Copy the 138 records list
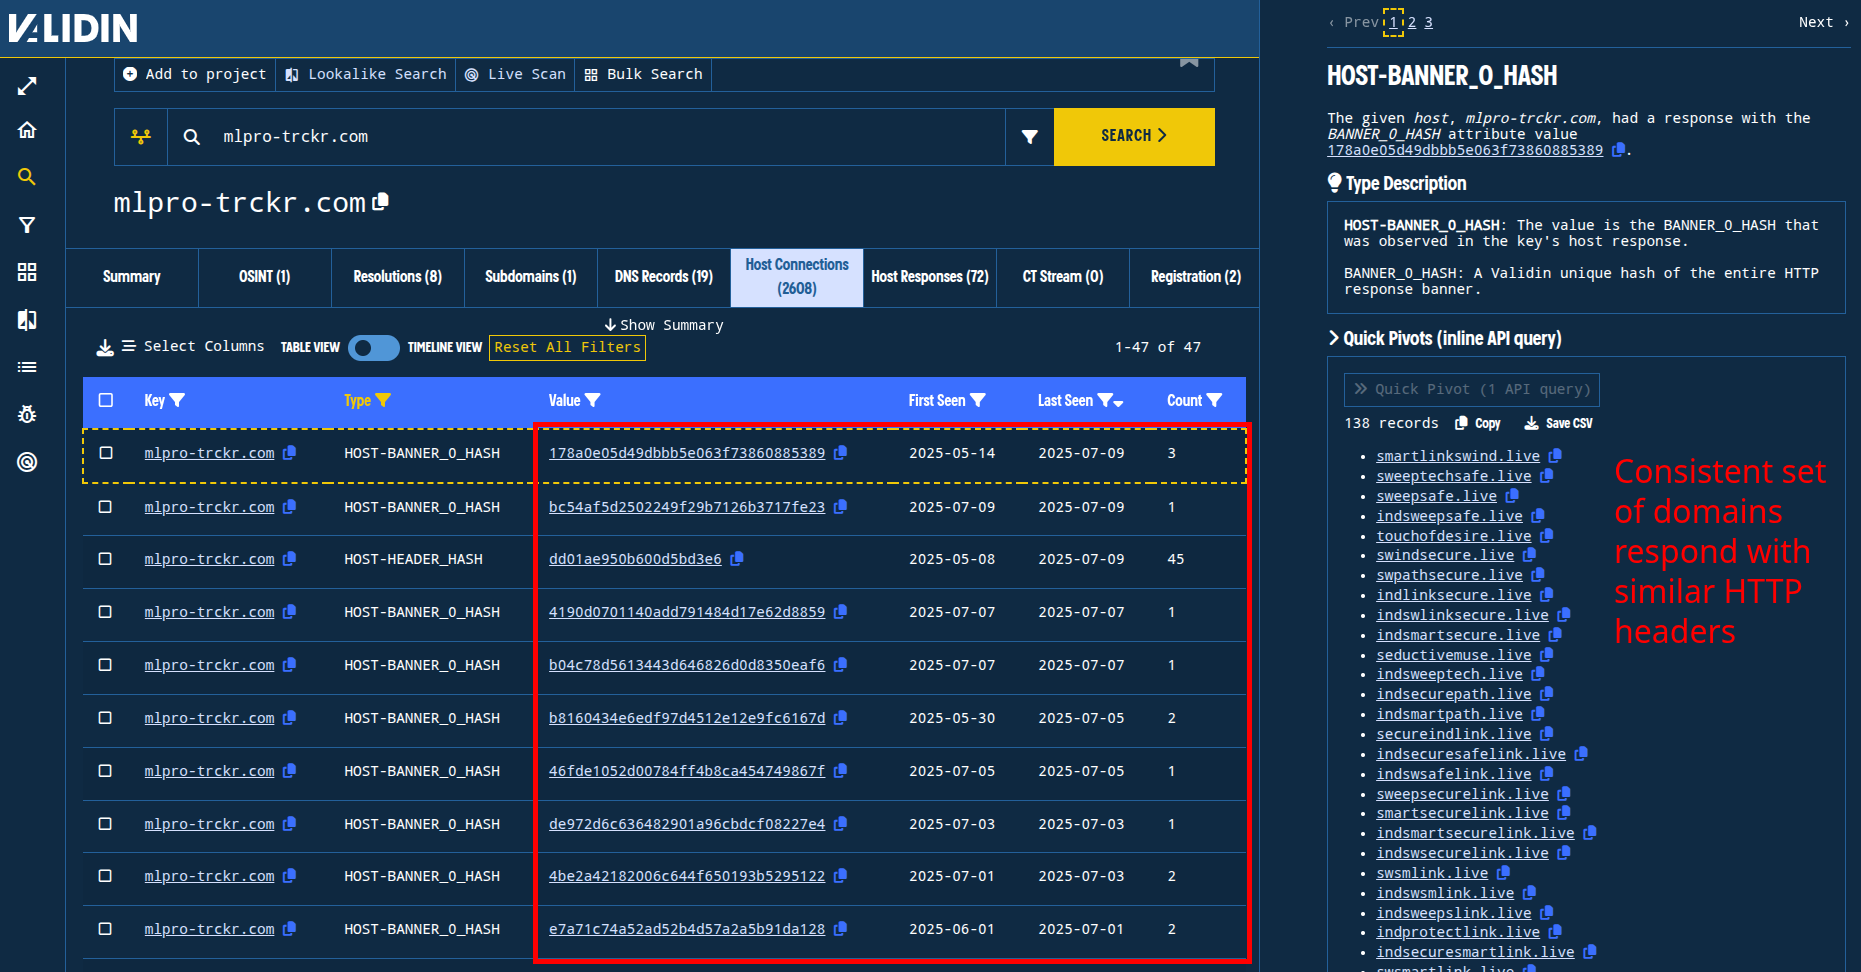 tap(1478, 423)
